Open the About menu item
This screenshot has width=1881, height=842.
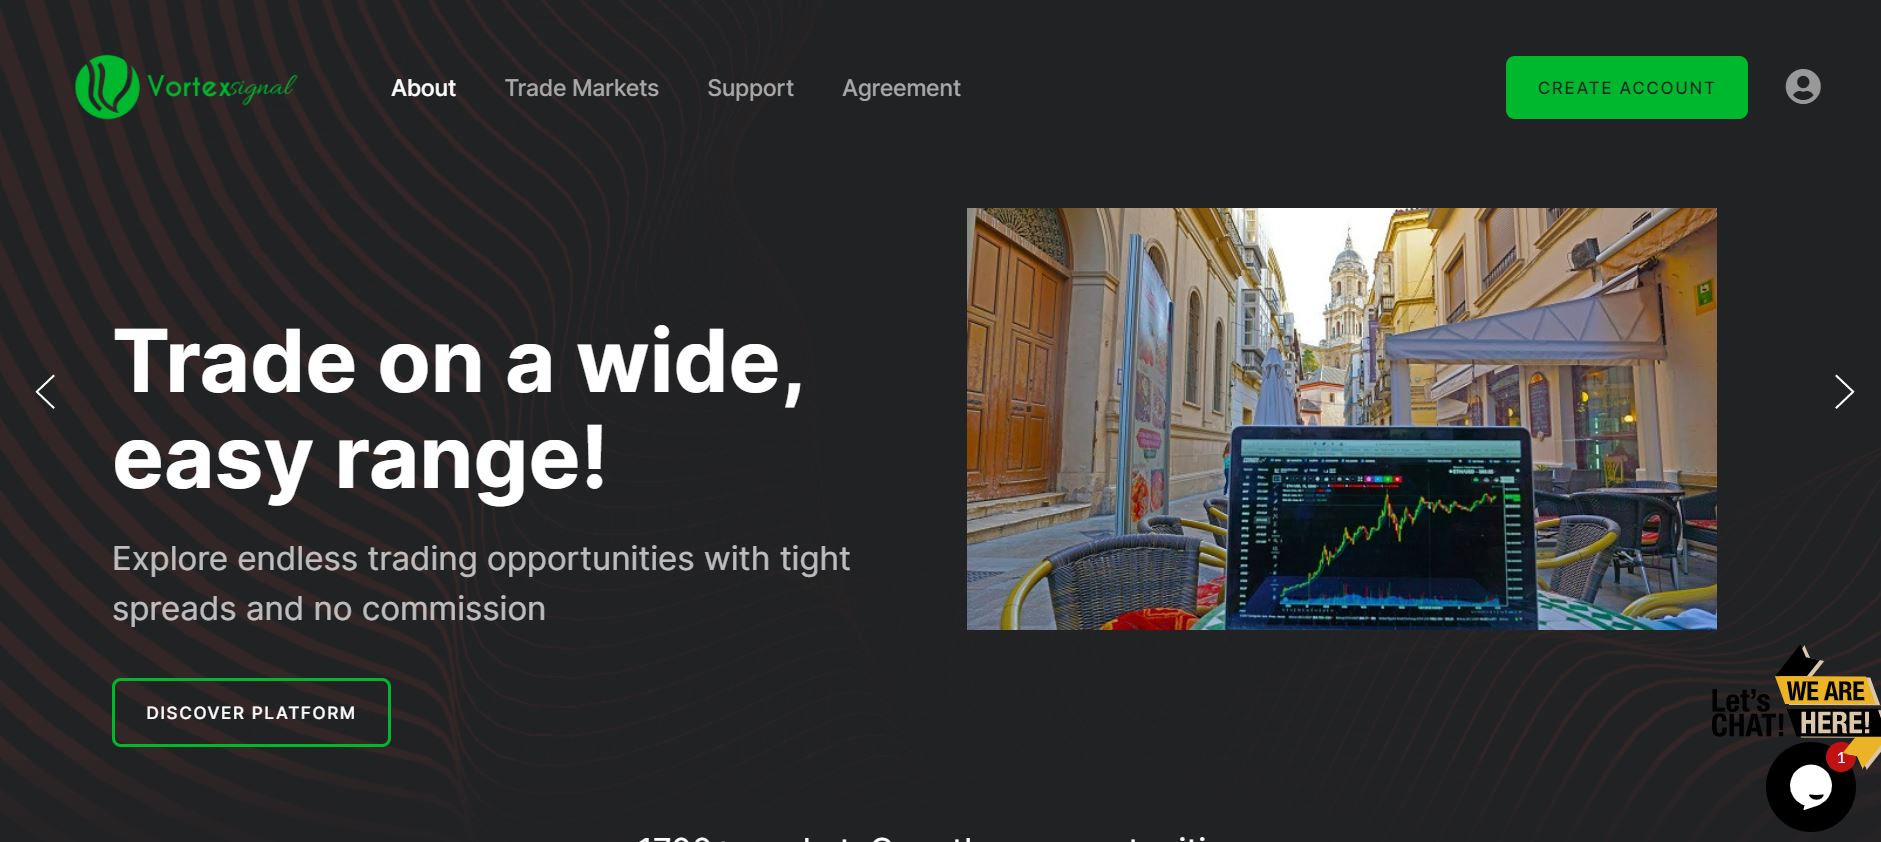click(423, 88)
